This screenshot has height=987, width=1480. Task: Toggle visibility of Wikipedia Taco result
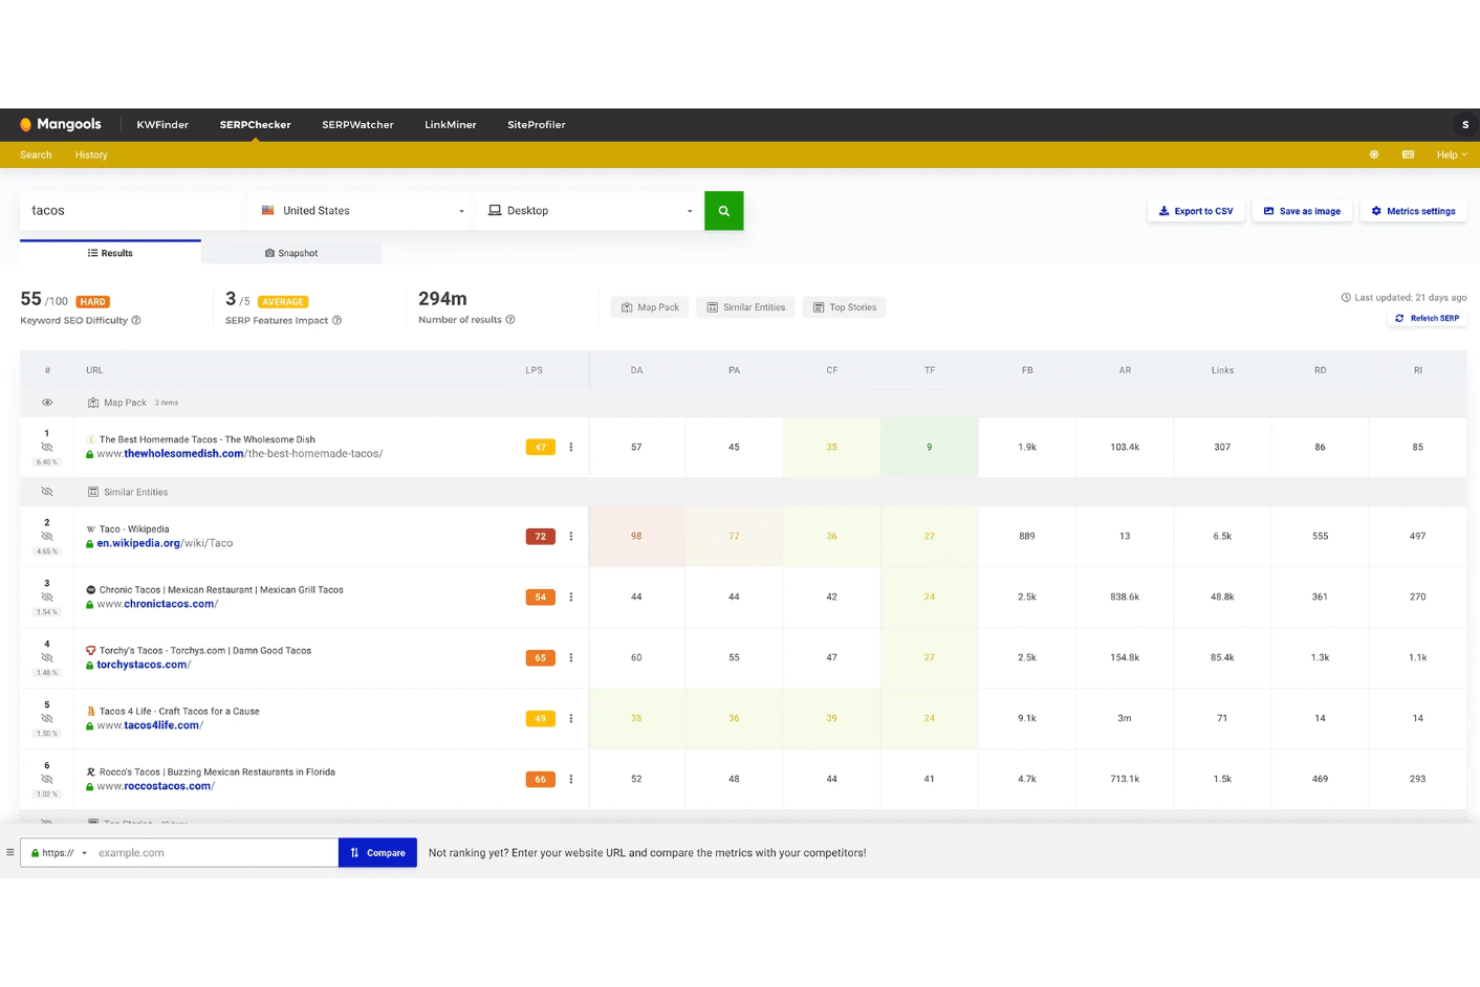click(47, 536)
